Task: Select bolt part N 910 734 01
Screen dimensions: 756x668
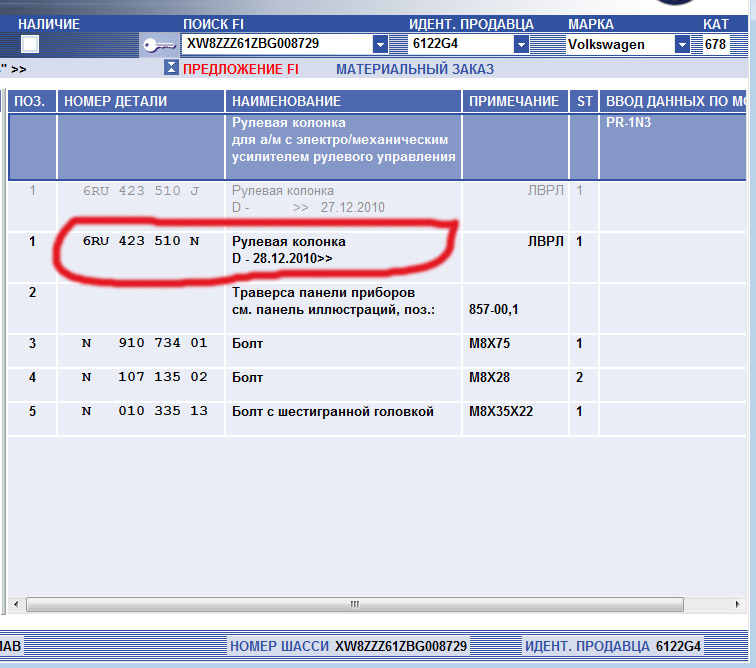Action: 144,344
